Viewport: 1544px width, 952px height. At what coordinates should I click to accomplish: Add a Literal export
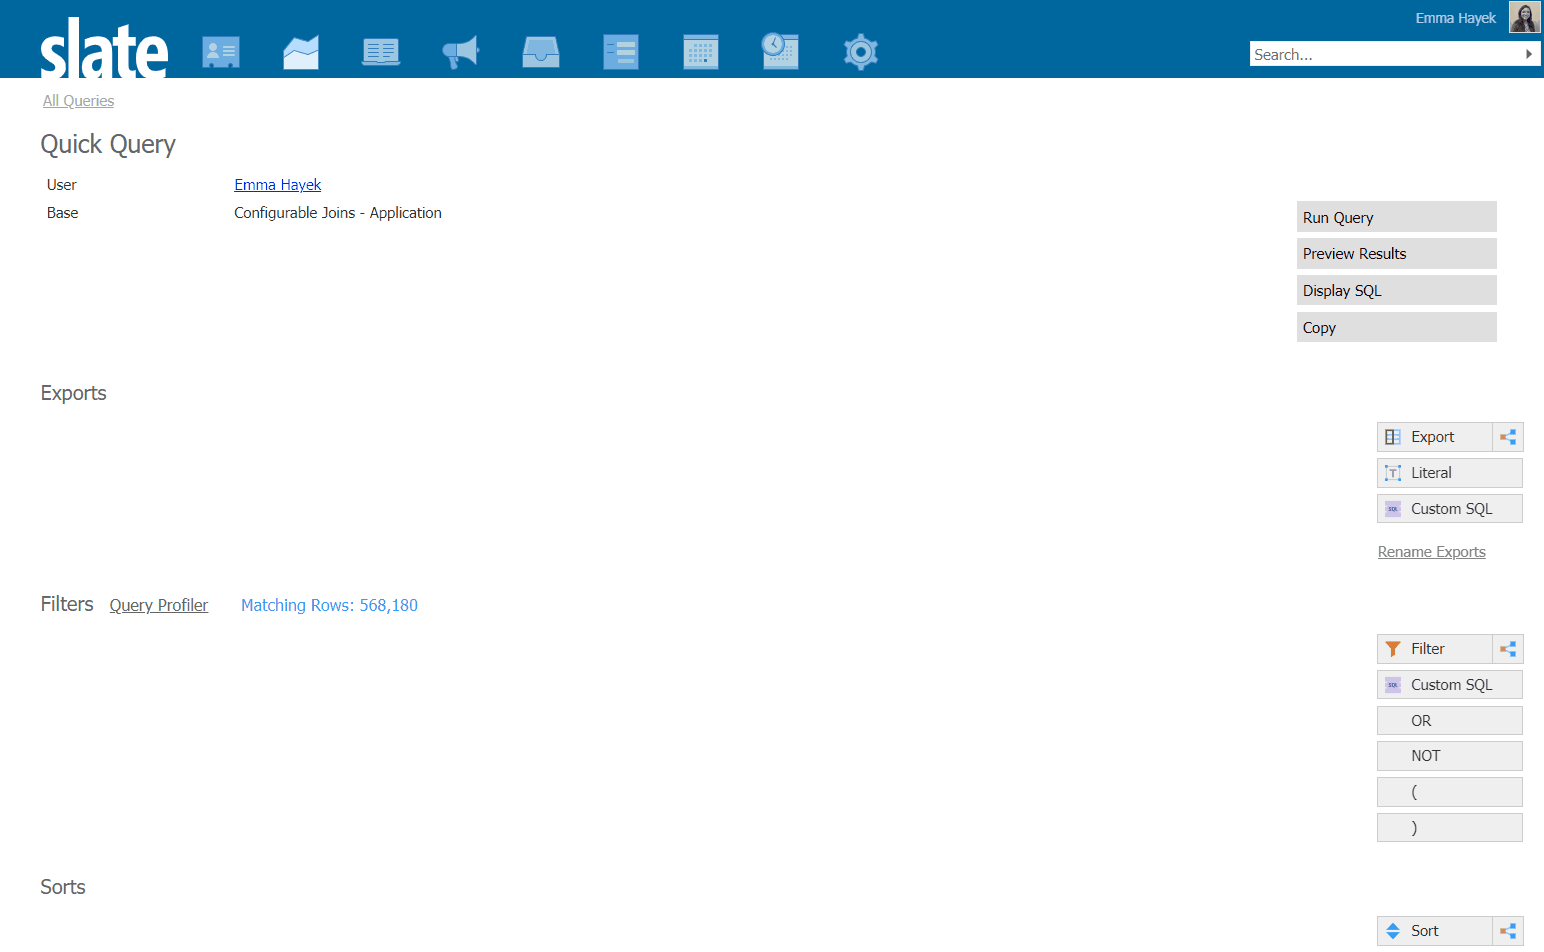1450,473
